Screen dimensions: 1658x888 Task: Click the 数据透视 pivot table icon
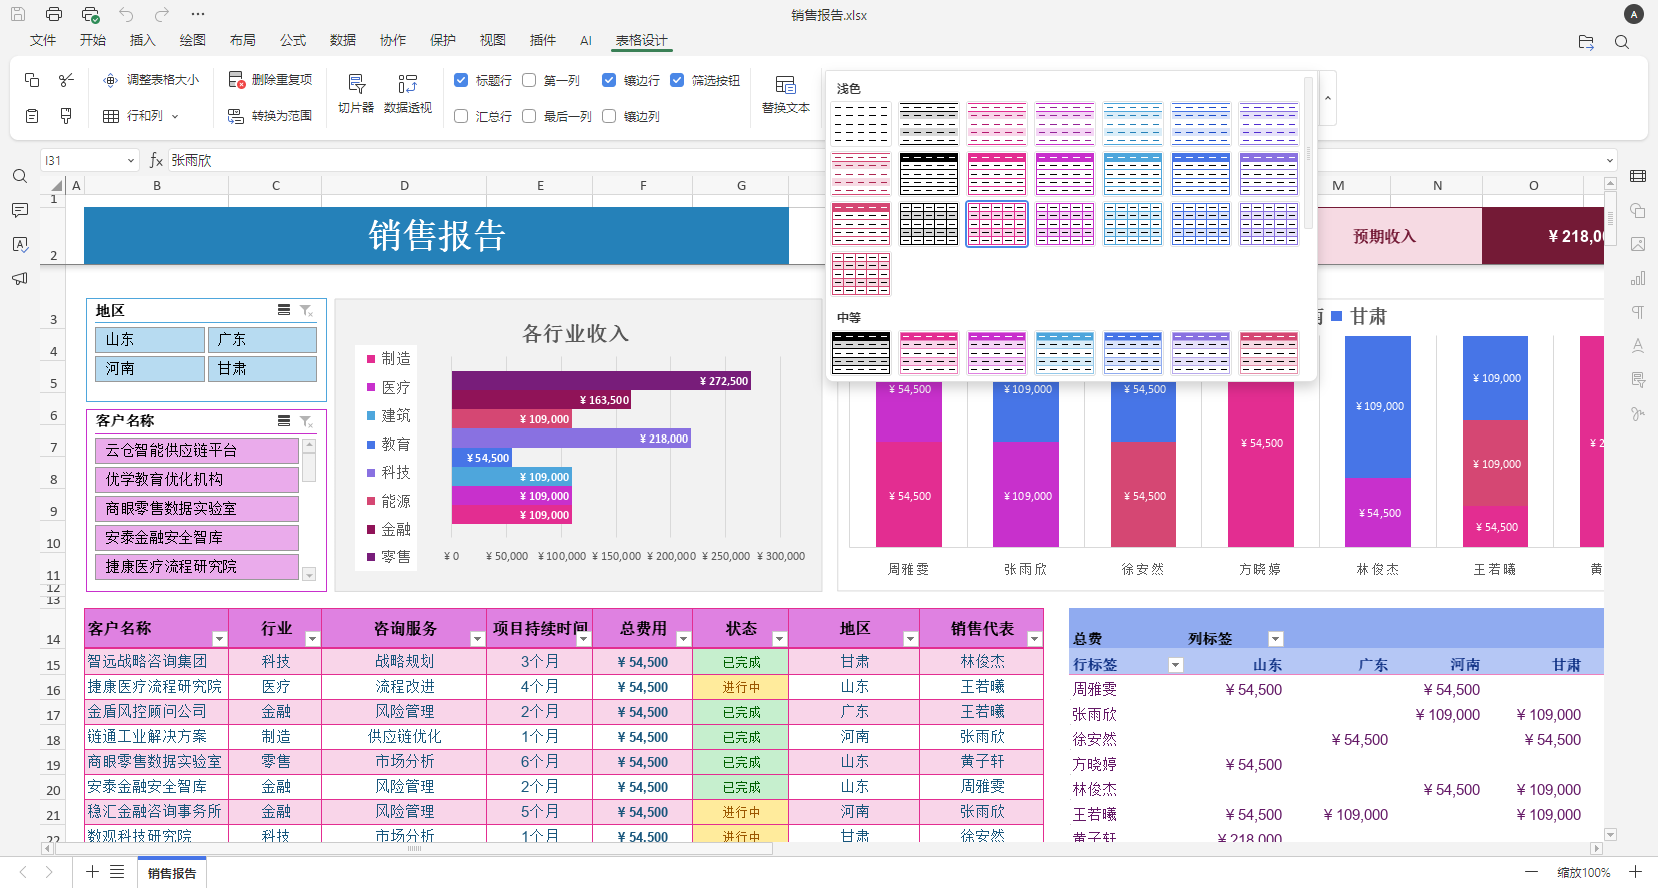(407, 93)
